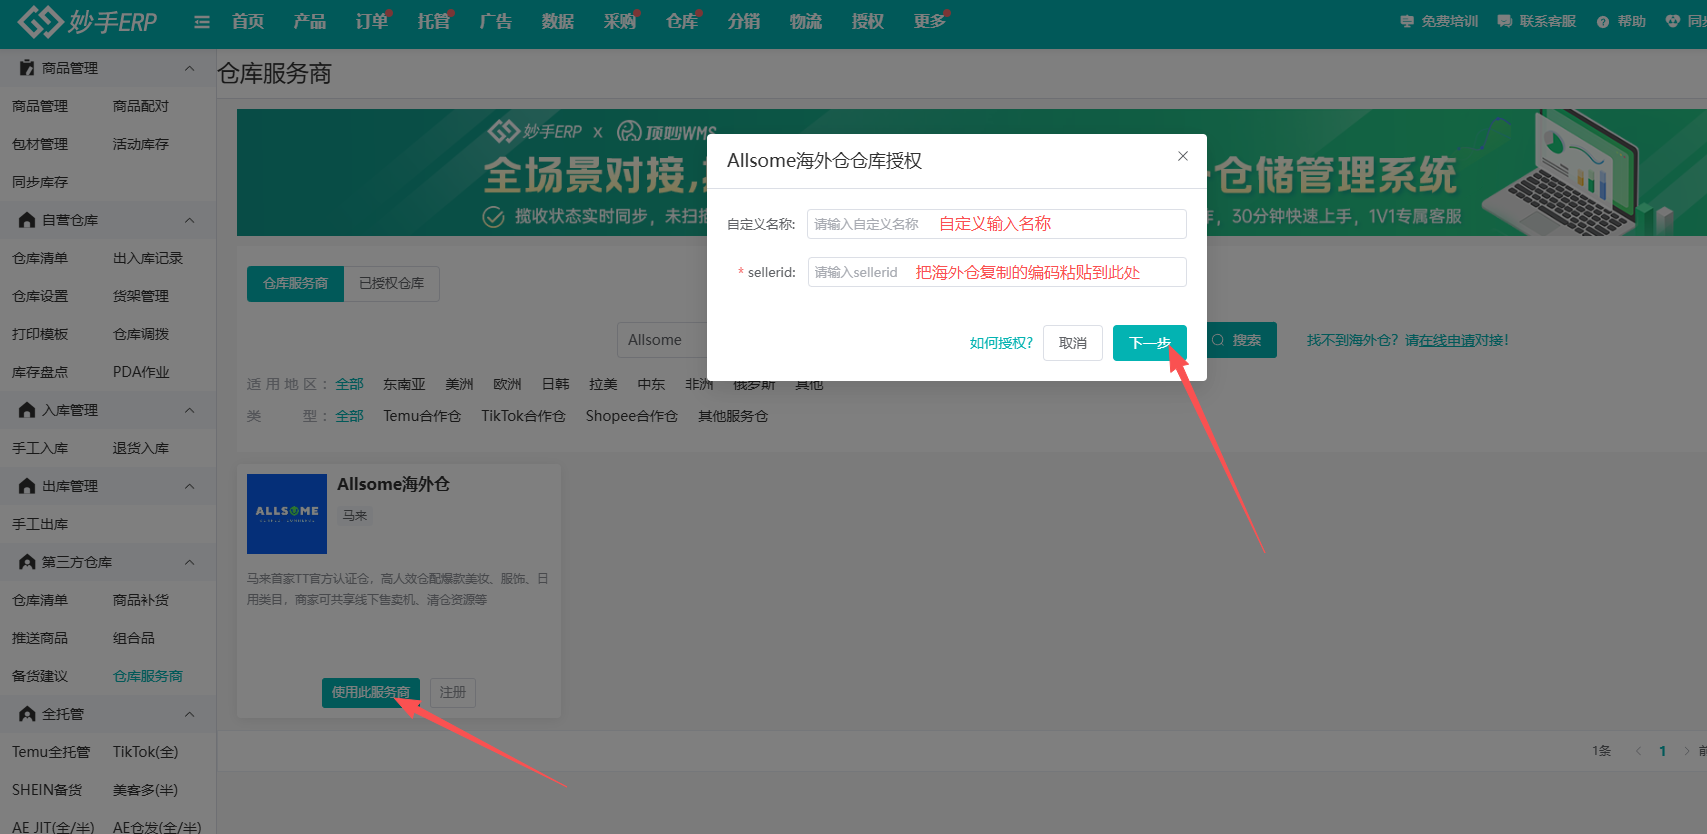Open the 分销 top menu
Screen dimensions: 1707x834
point(744,21)
